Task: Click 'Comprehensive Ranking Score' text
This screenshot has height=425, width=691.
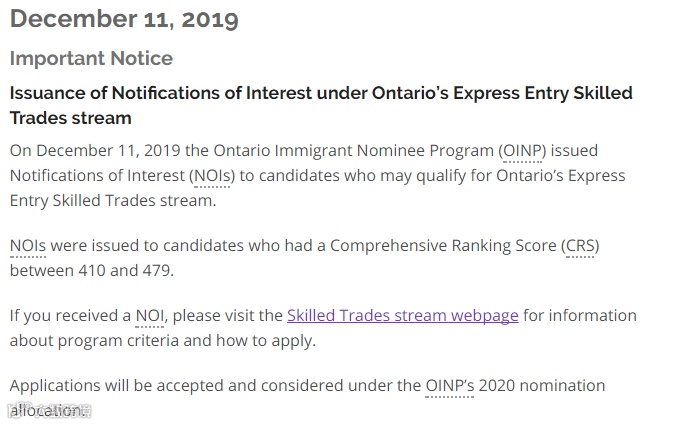Action: pyautogui.click(x=443, y=246)
